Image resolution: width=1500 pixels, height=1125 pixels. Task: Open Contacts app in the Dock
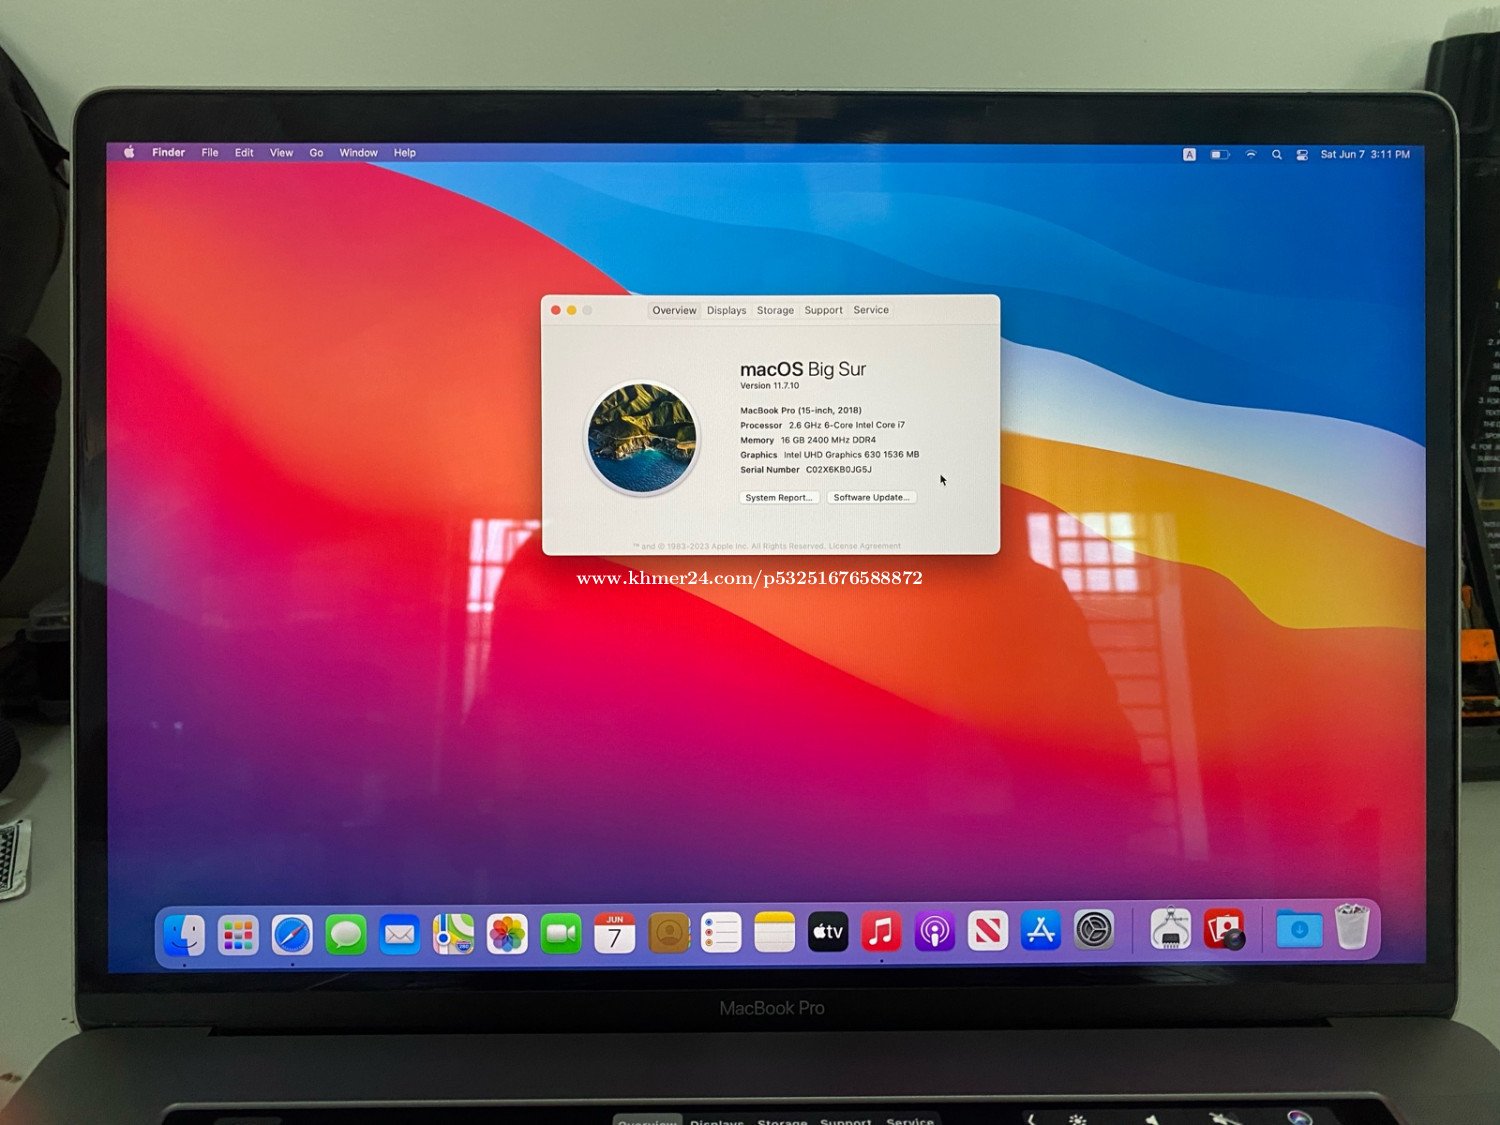tap(668, 933)
